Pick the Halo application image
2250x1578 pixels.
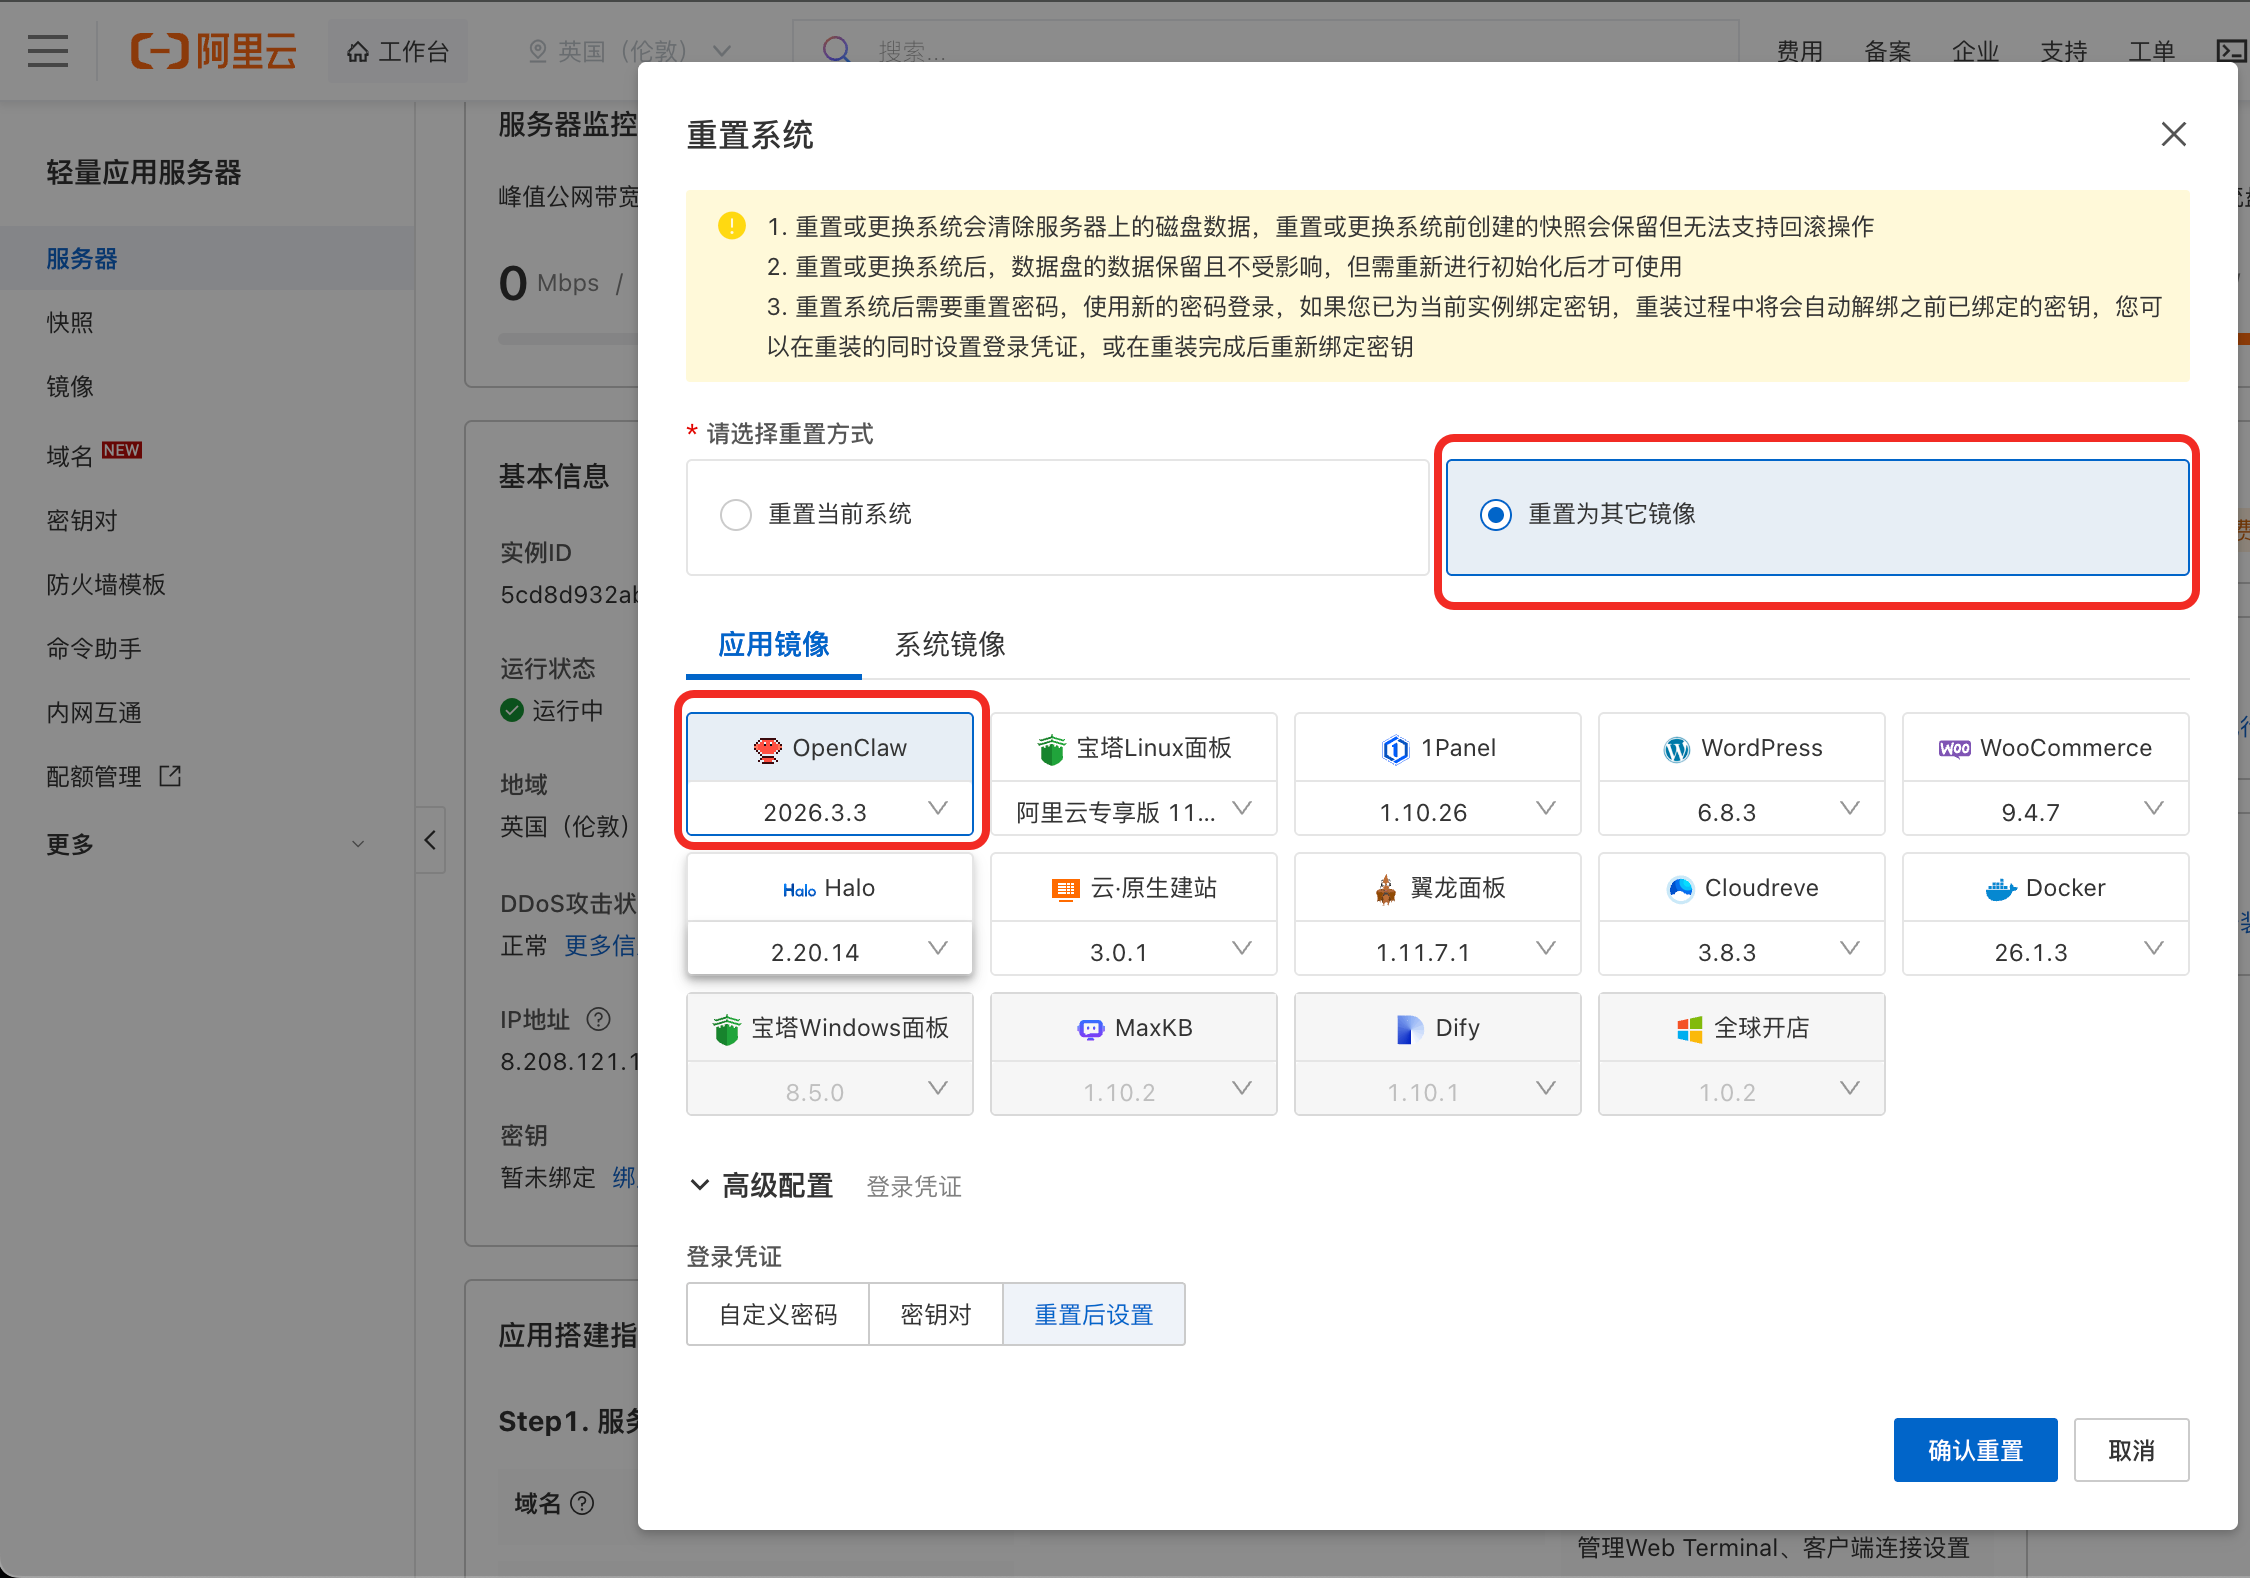tap(829, 888)
